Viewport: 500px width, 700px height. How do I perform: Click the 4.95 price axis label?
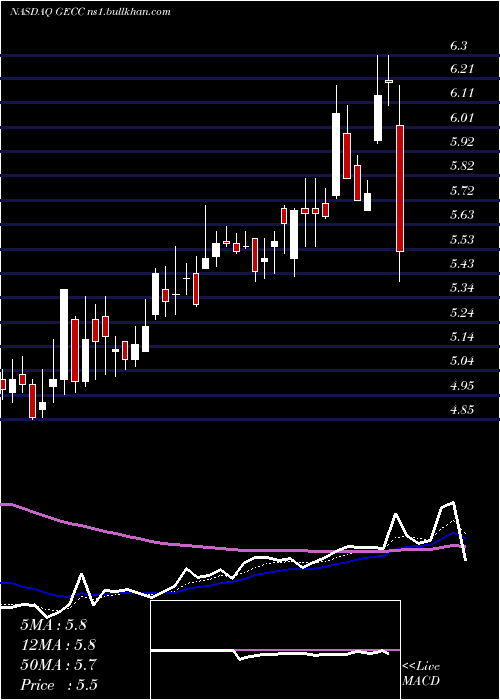click(x=462, y=385)
